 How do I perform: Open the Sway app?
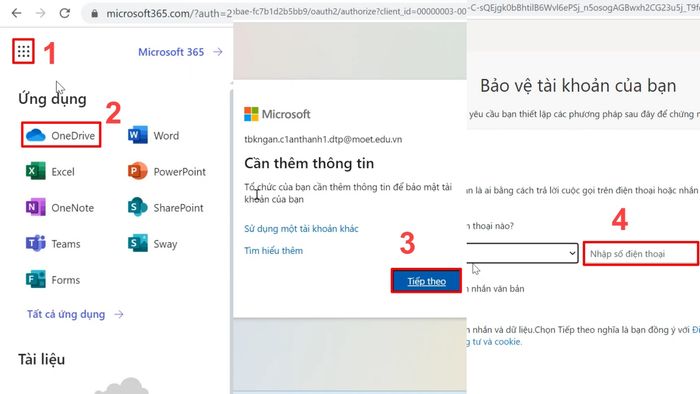[153, 244]
